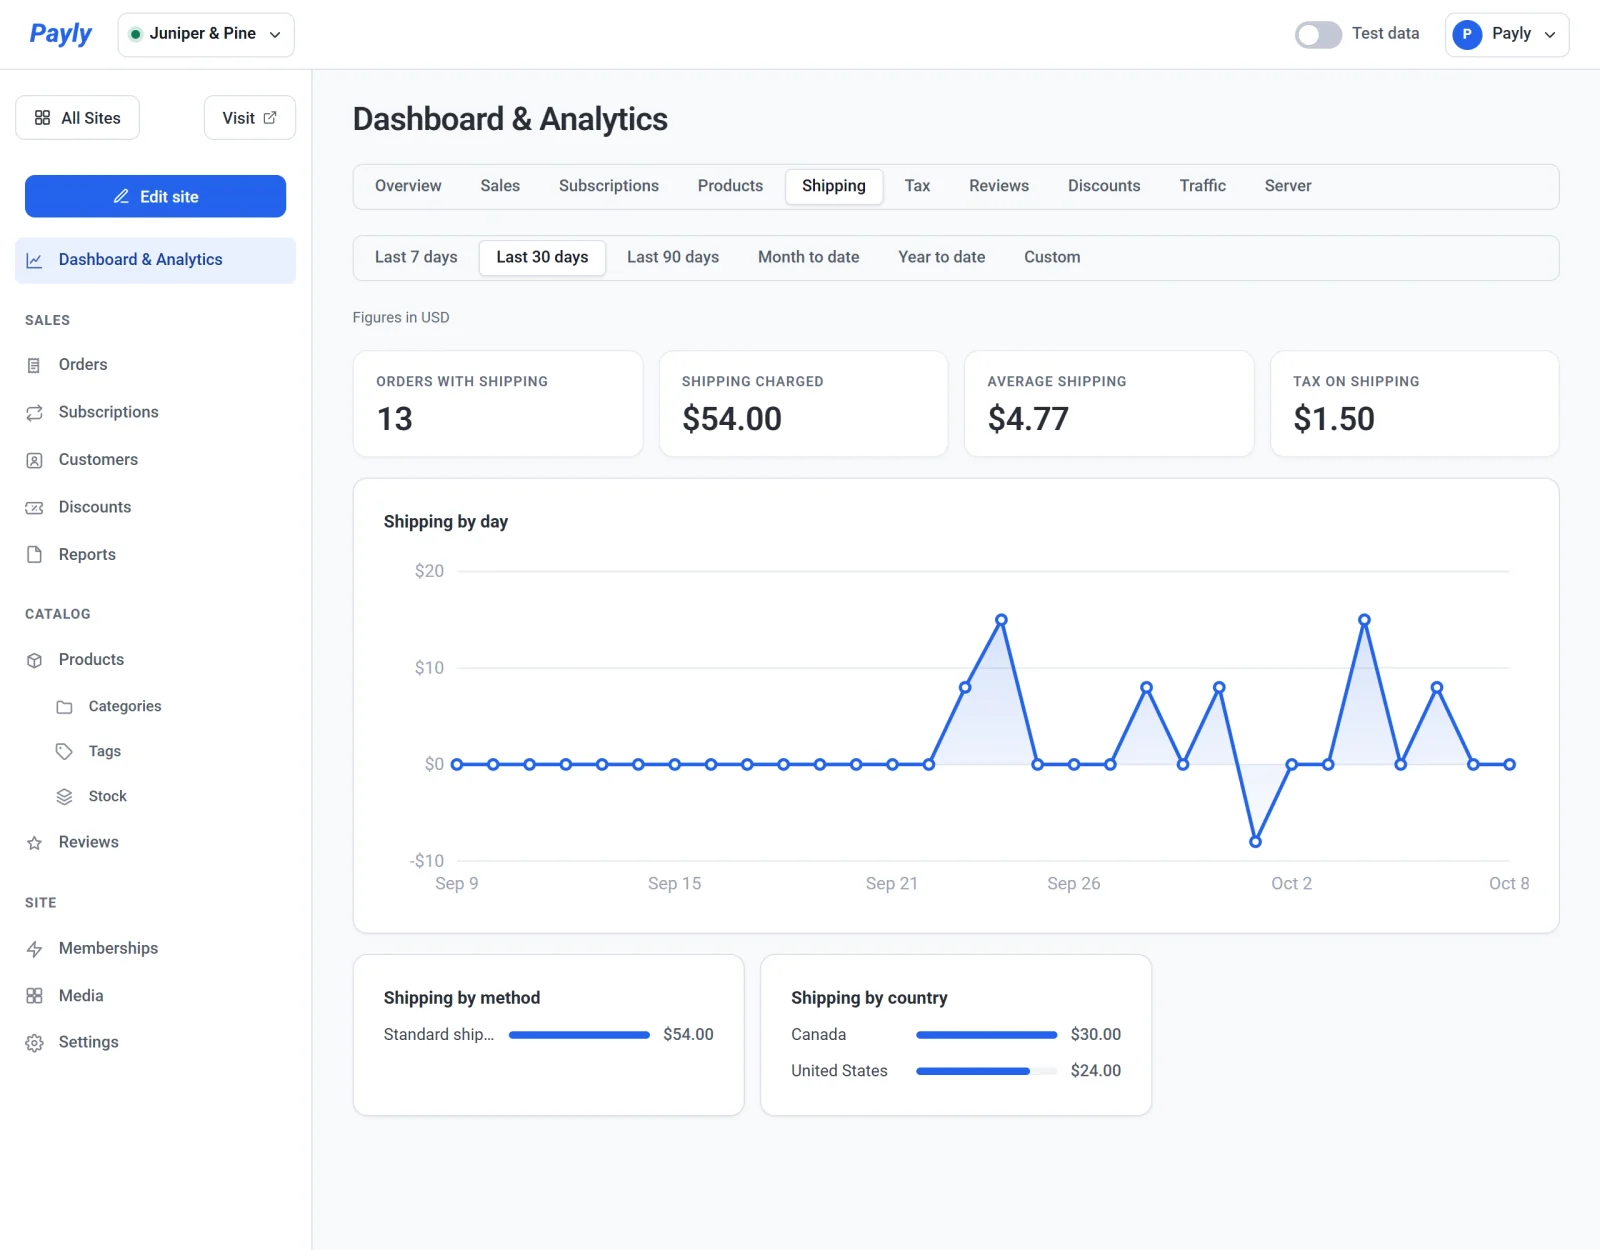This screenshot has height=1250, width=1600.
Task: Click the Categories folder icon
Action: coord(64,707)
